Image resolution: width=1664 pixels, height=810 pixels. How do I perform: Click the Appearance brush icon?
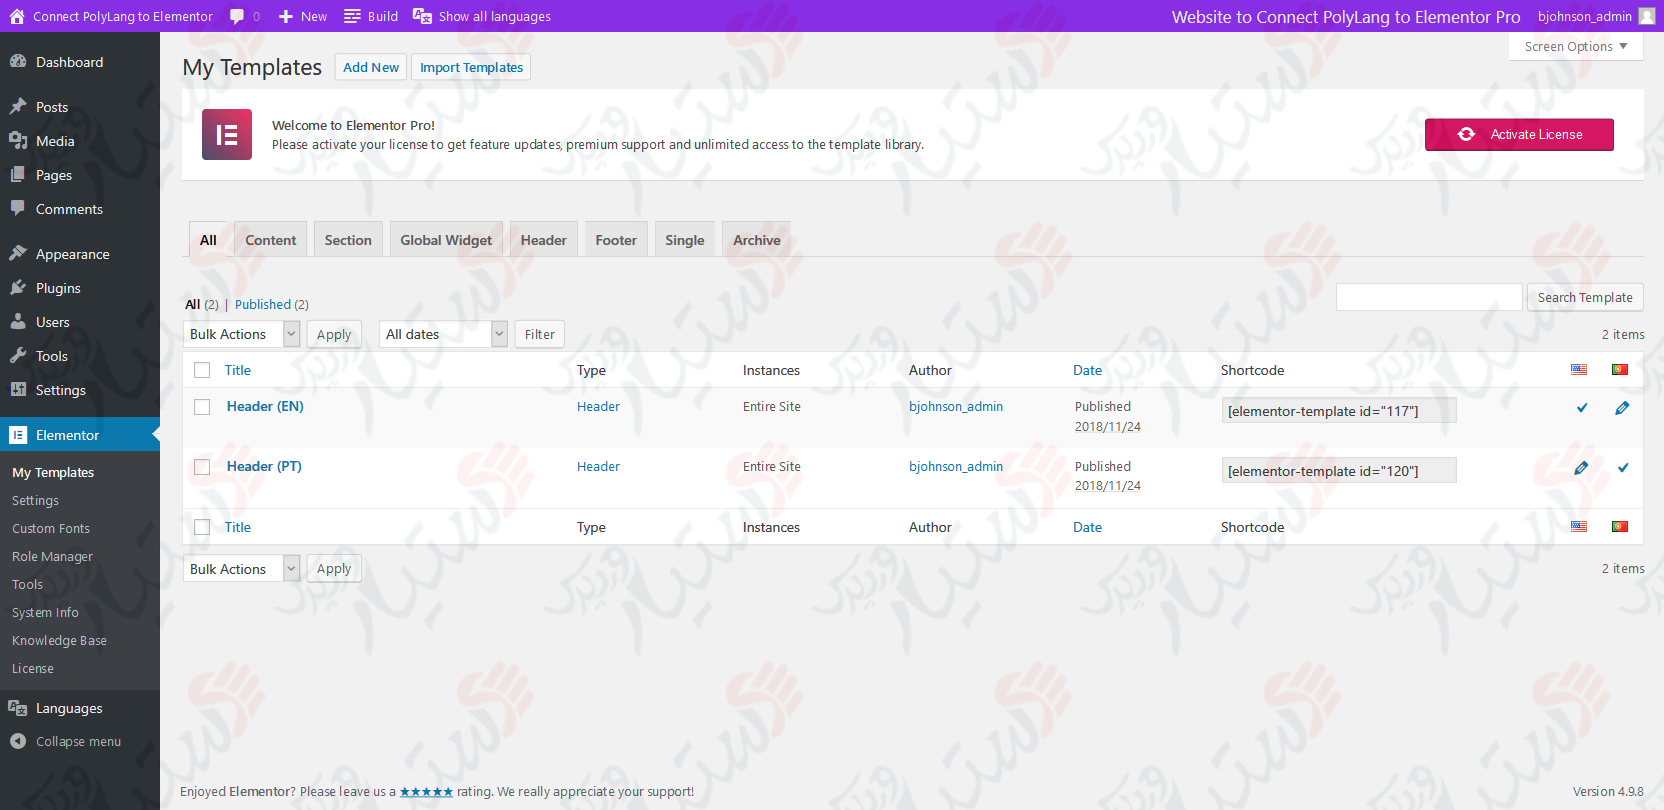pos(18,253)
